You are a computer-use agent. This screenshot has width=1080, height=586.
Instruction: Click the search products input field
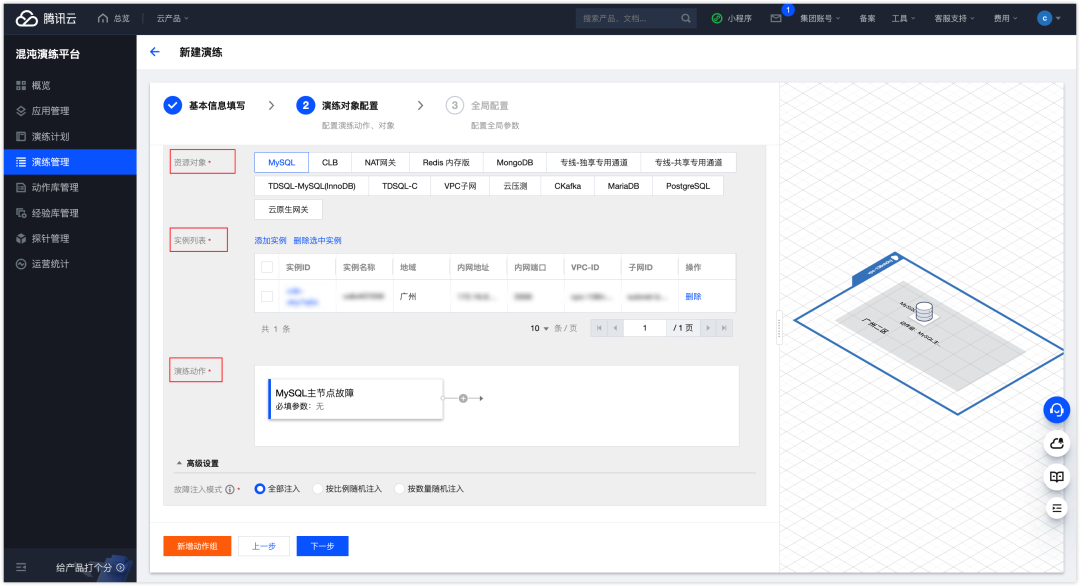point(628,19)
